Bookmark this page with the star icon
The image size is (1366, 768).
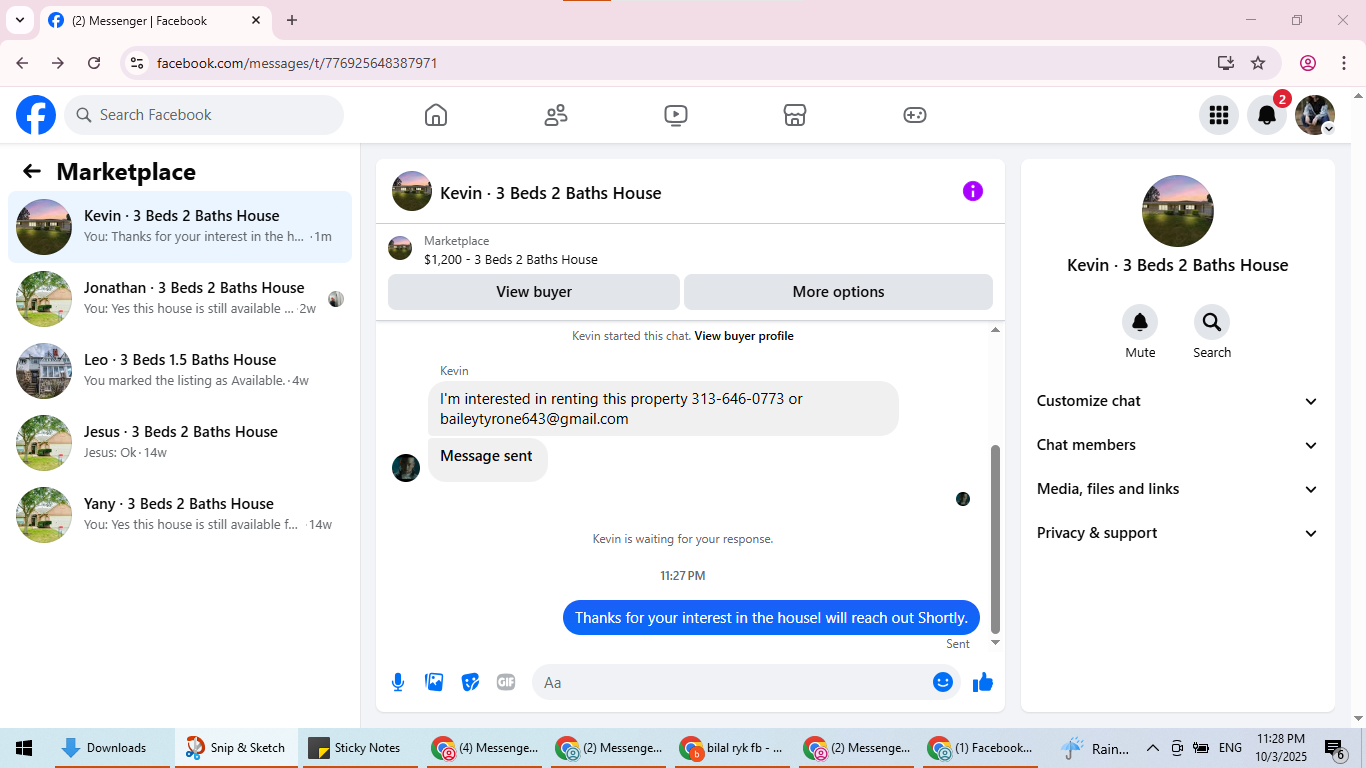click(1258, 63)
